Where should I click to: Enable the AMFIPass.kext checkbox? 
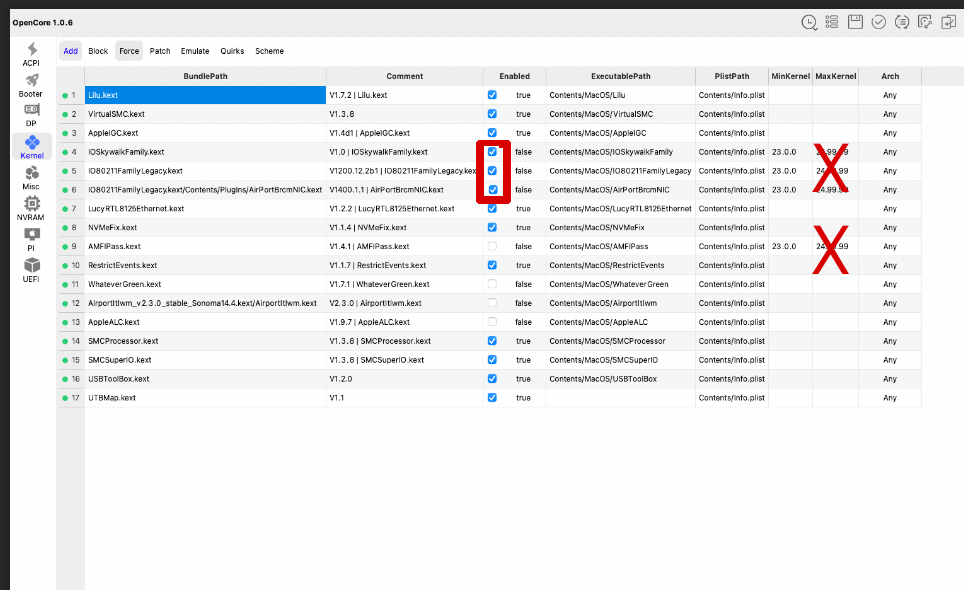pos(492,246)
